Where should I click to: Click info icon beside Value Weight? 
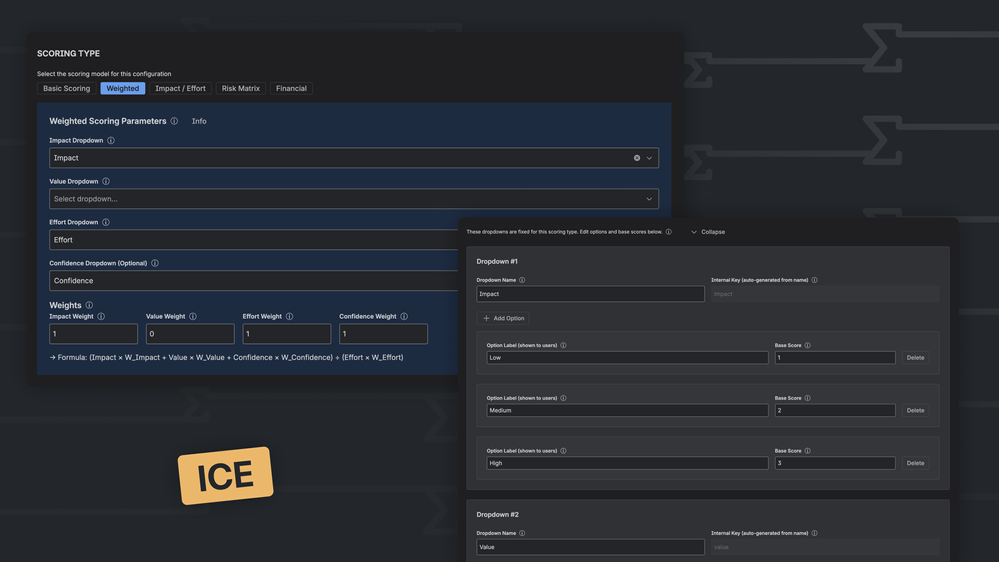(x=193, y=316)
